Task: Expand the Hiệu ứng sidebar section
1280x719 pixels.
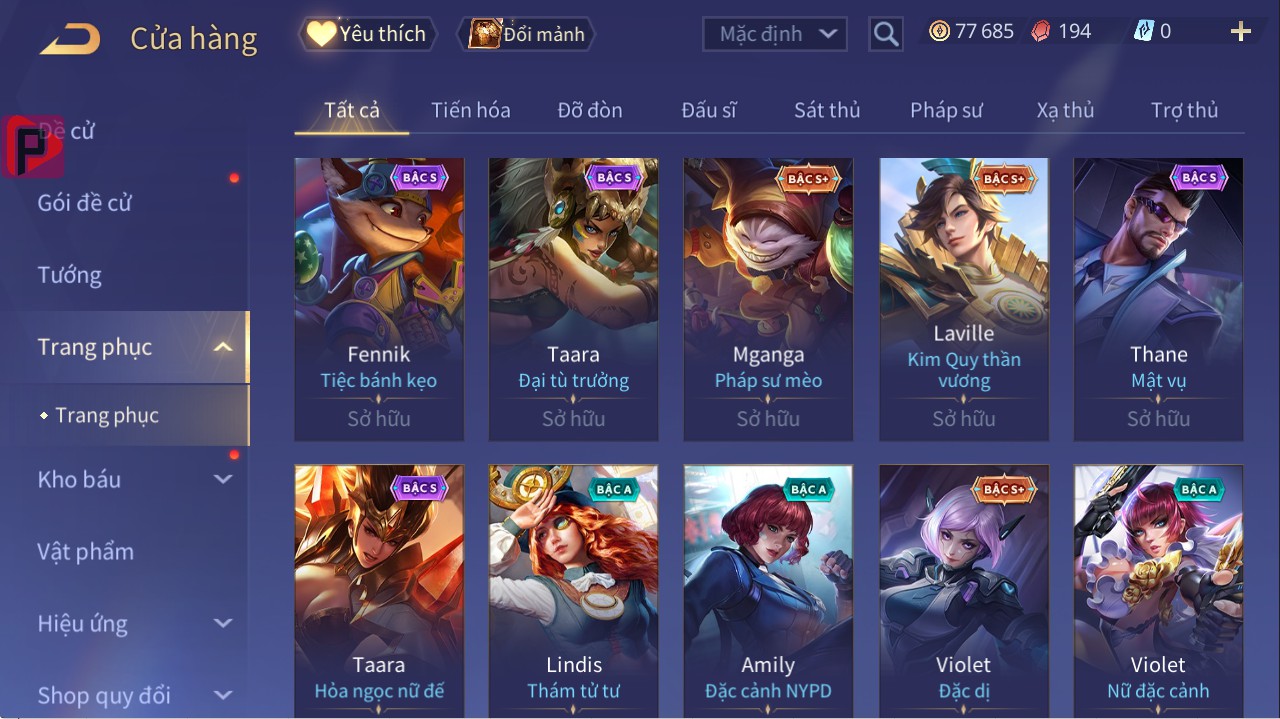Action: click(223, 623)
